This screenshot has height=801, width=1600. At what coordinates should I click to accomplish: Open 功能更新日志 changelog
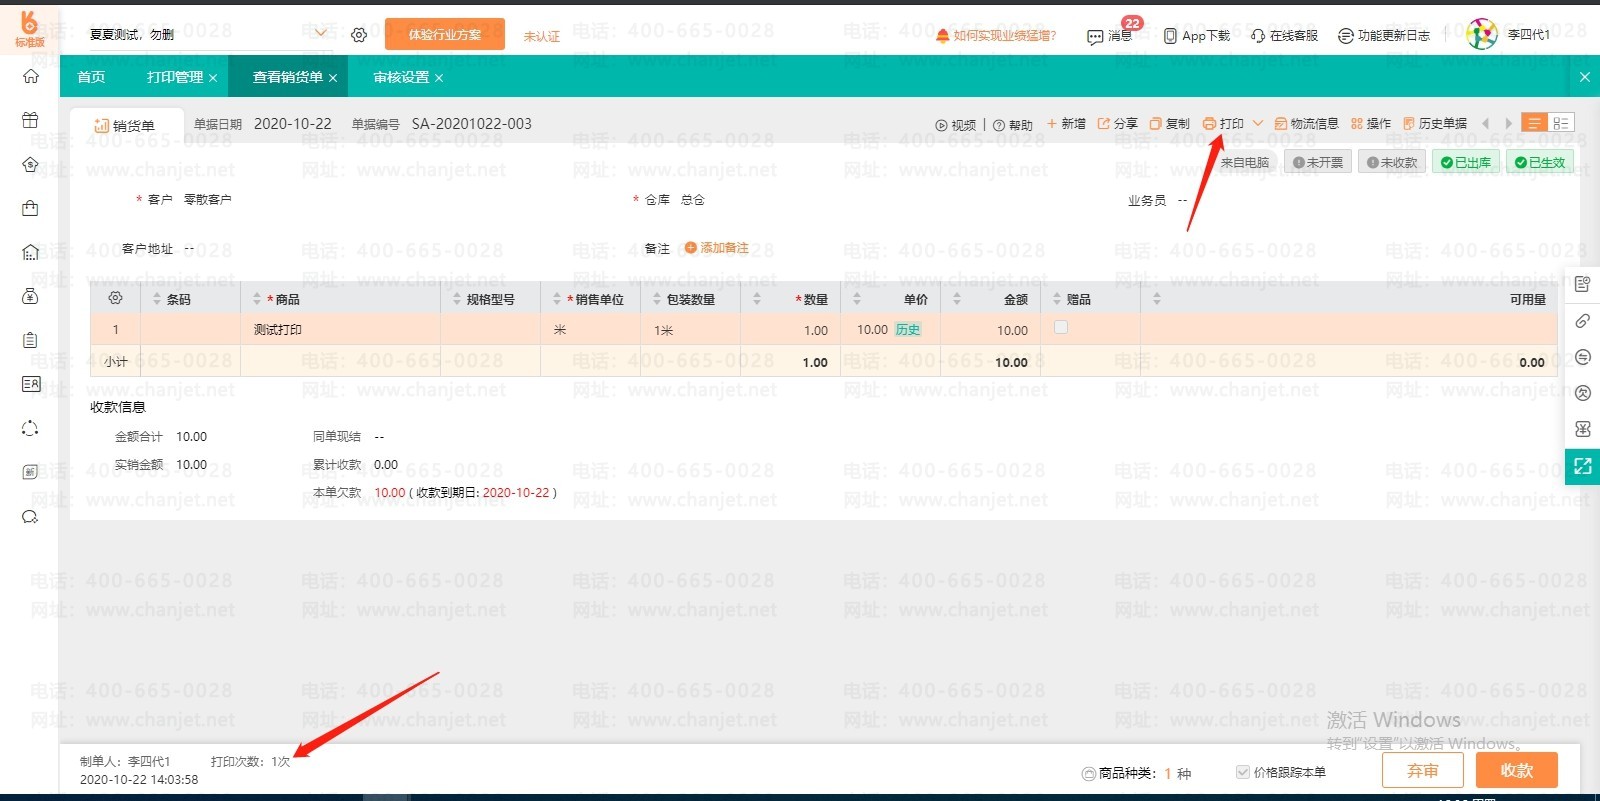[1384, 36]
